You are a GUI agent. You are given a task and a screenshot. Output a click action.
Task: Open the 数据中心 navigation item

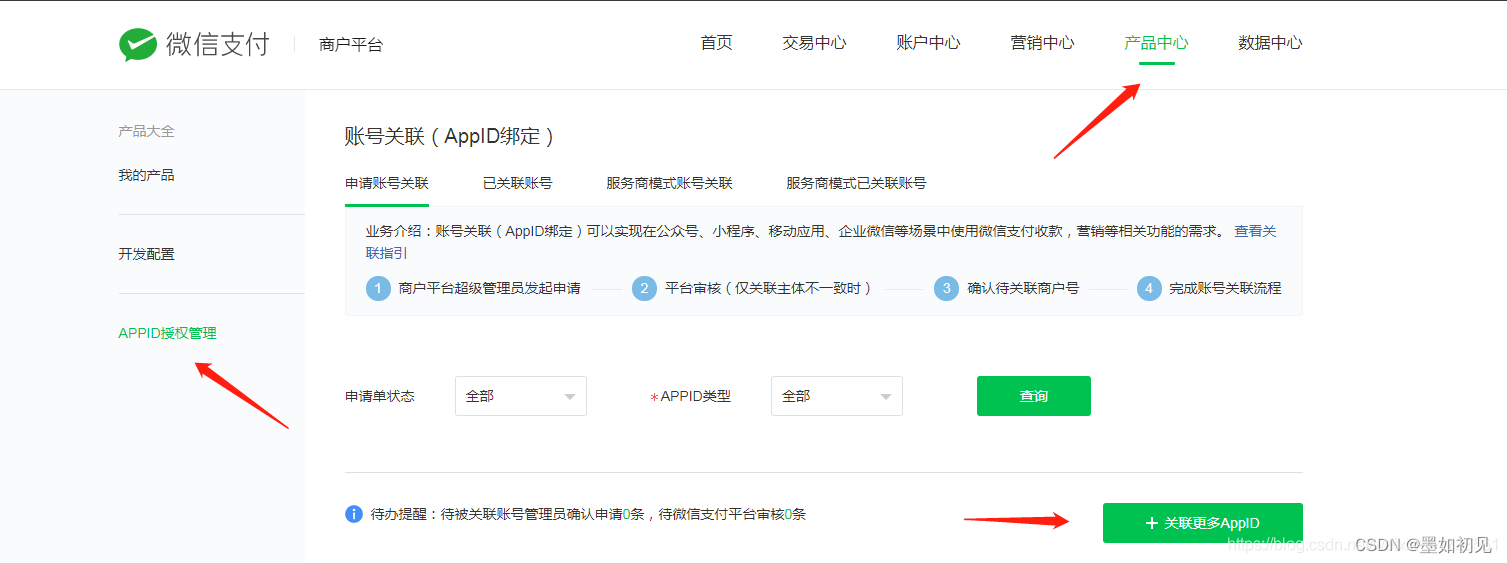(x=1270, y=43)
